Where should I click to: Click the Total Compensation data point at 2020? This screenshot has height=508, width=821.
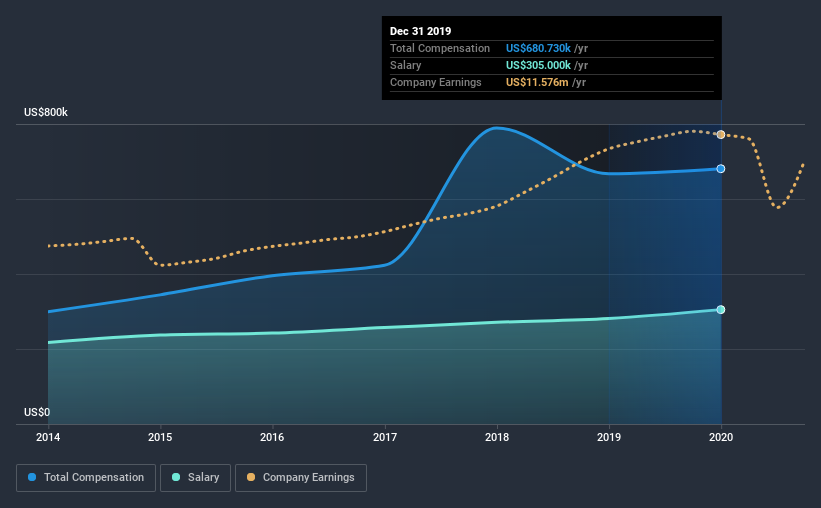(721, 169)
